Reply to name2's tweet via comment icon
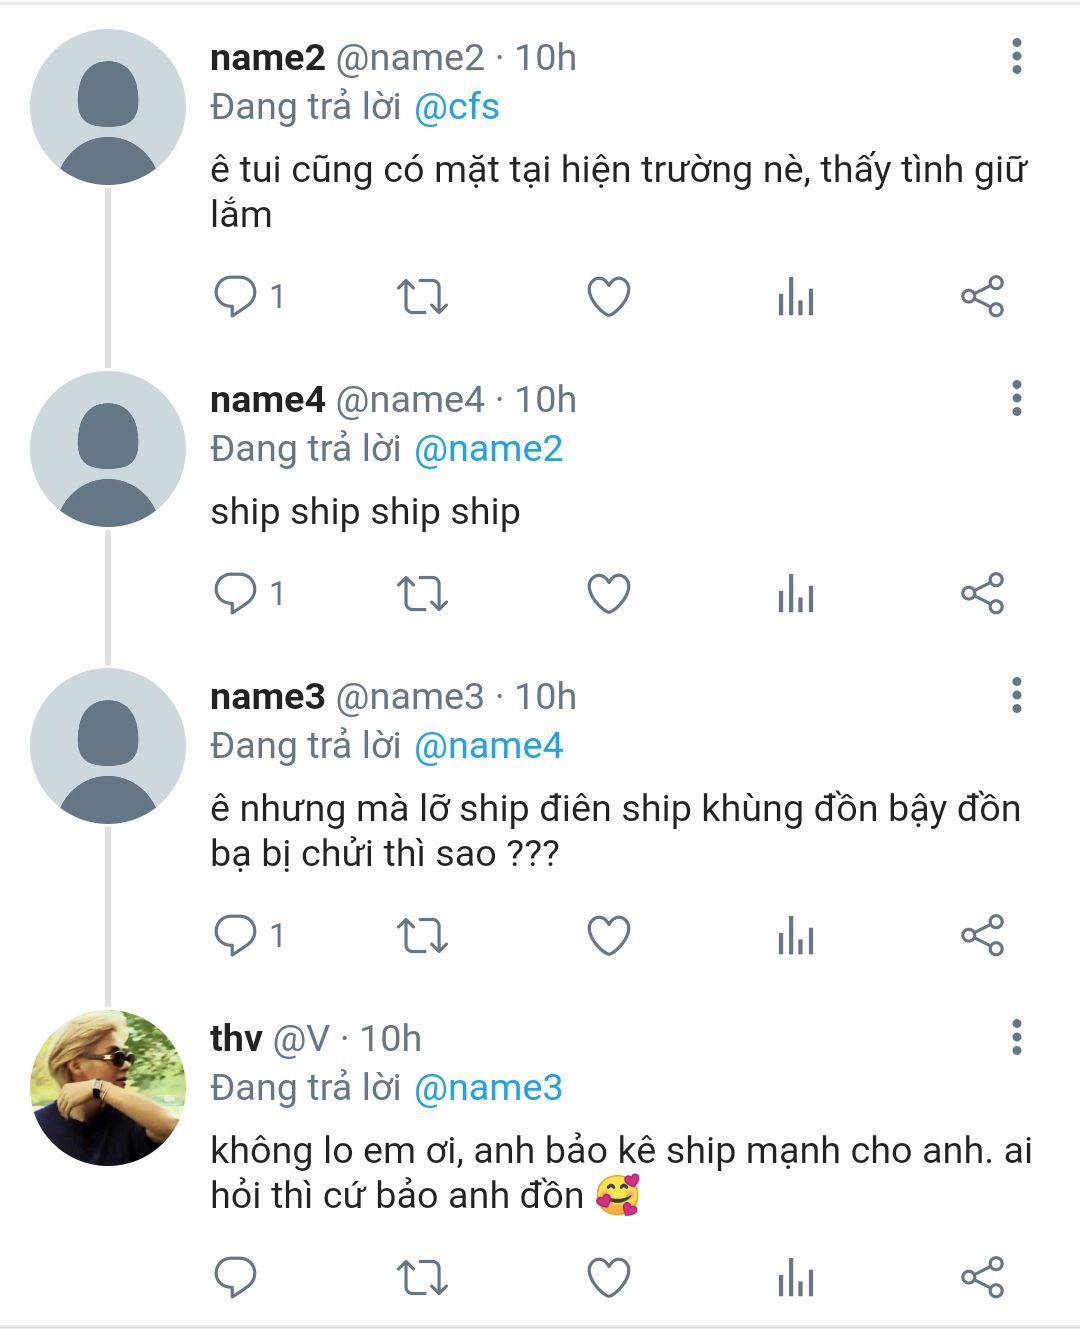The width and height of the screenshot is (1080, 1329). pos(236,297)
